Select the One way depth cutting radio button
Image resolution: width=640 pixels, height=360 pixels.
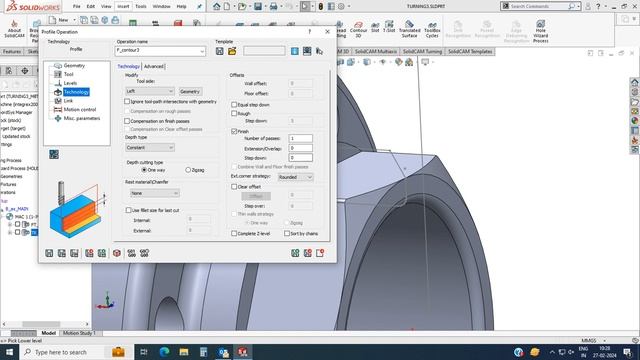pyautogui.click(x=144, y=170)
